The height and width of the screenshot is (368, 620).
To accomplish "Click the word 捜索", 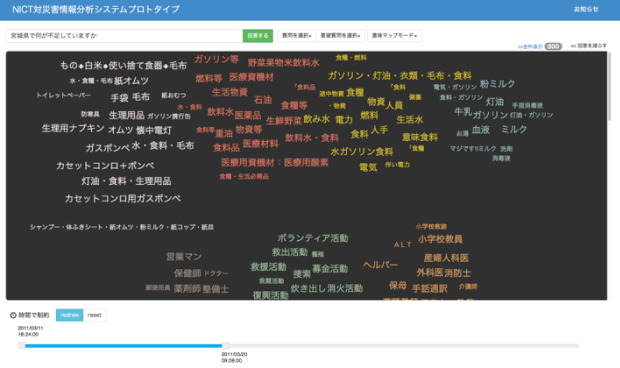I will click(x=302, y=274).
